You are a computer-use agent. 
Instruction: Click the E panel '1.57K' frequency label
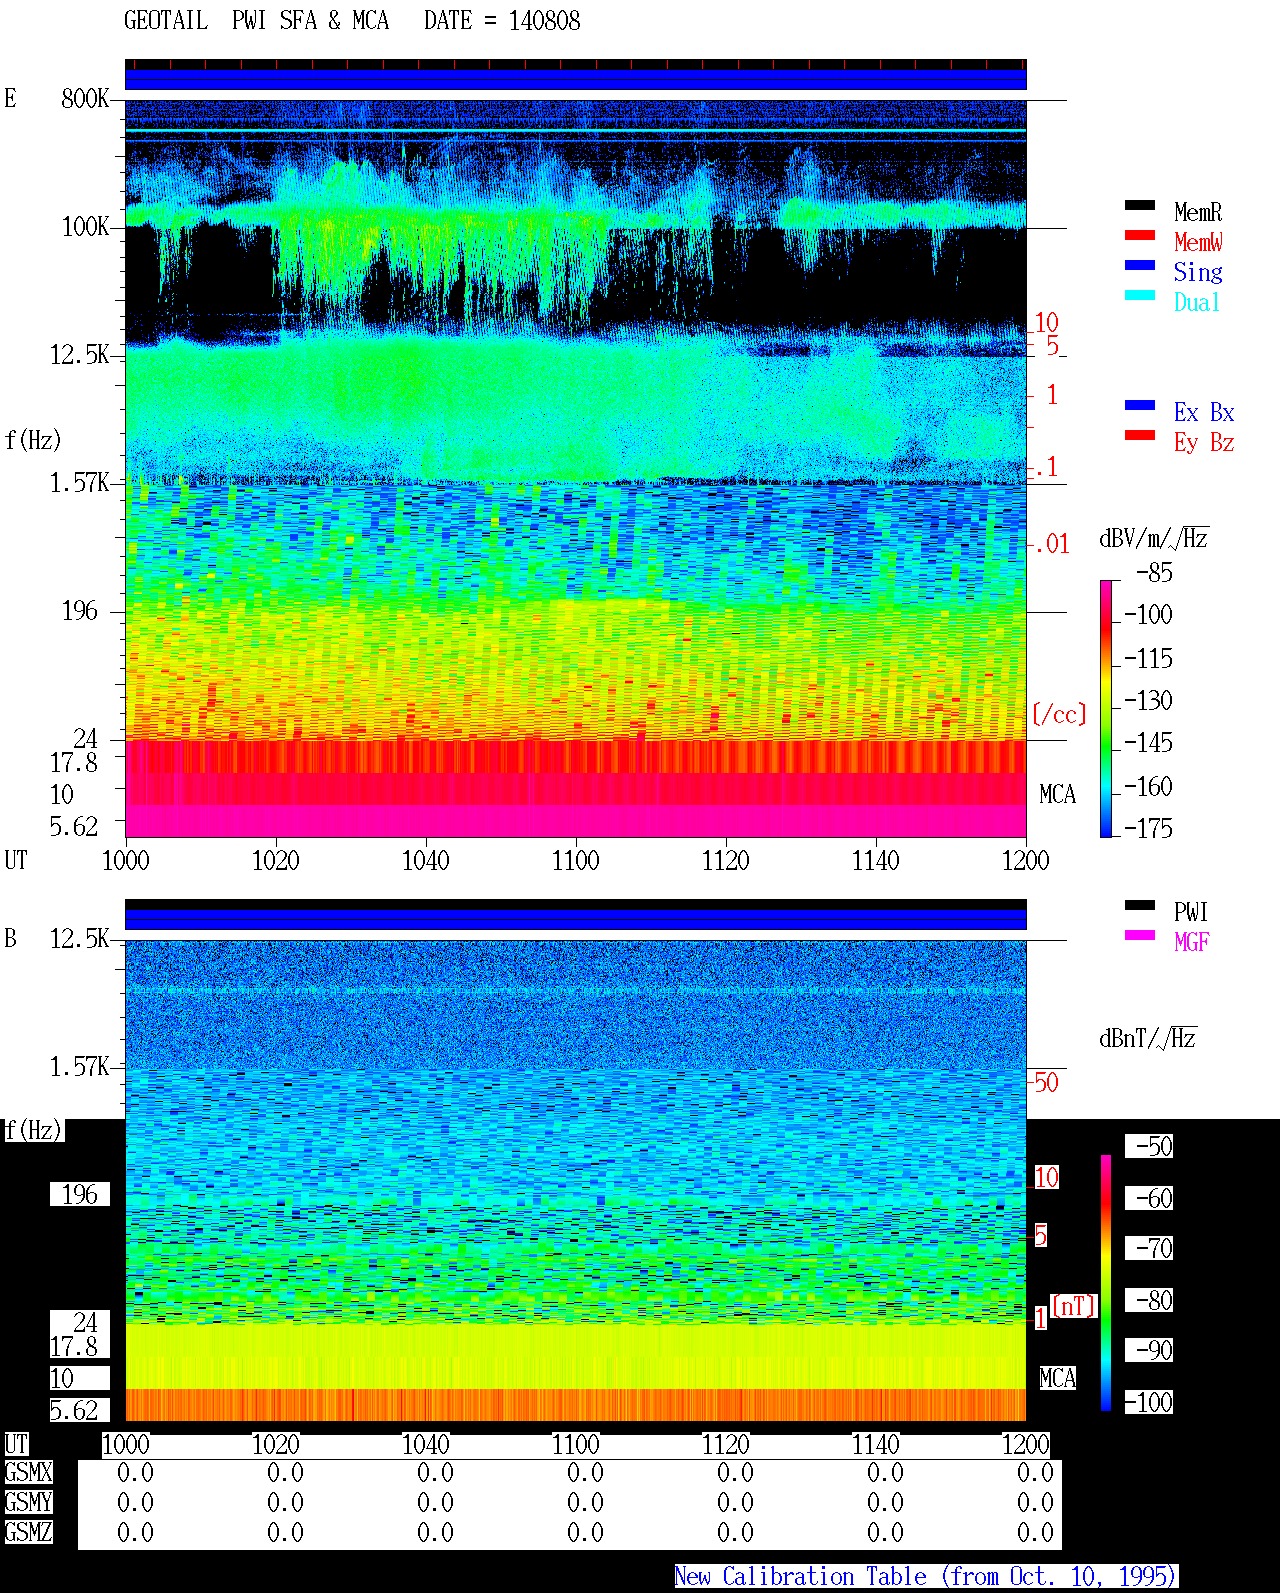tap(79, 482)
